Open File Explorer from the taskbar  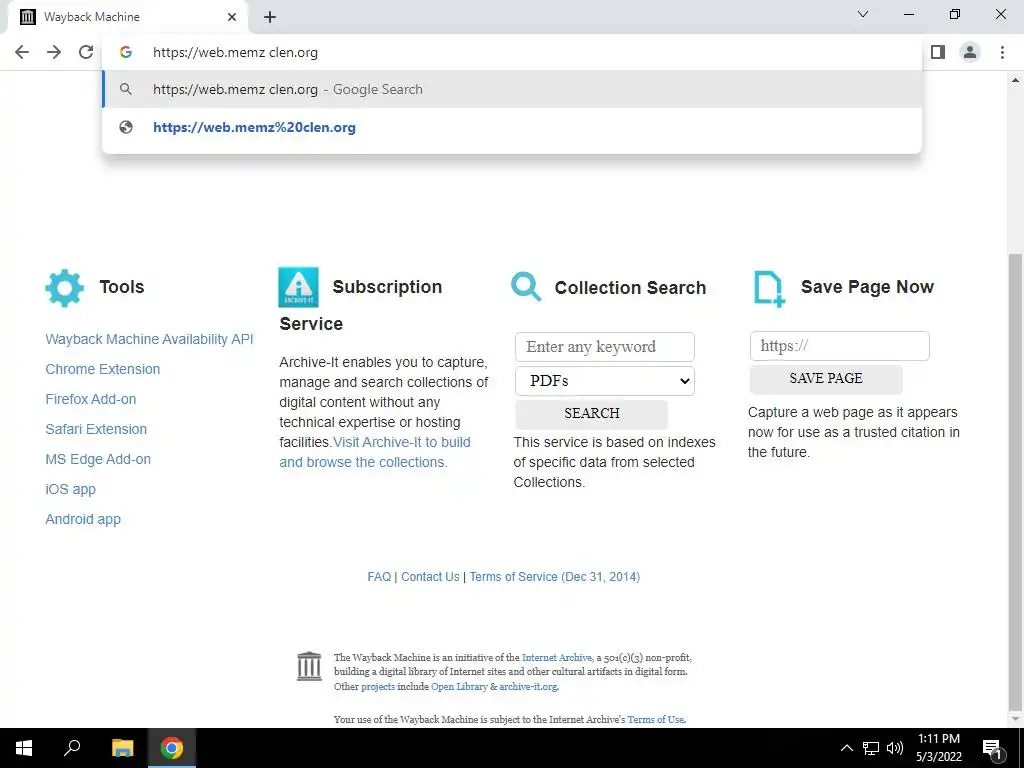[122, 748]
